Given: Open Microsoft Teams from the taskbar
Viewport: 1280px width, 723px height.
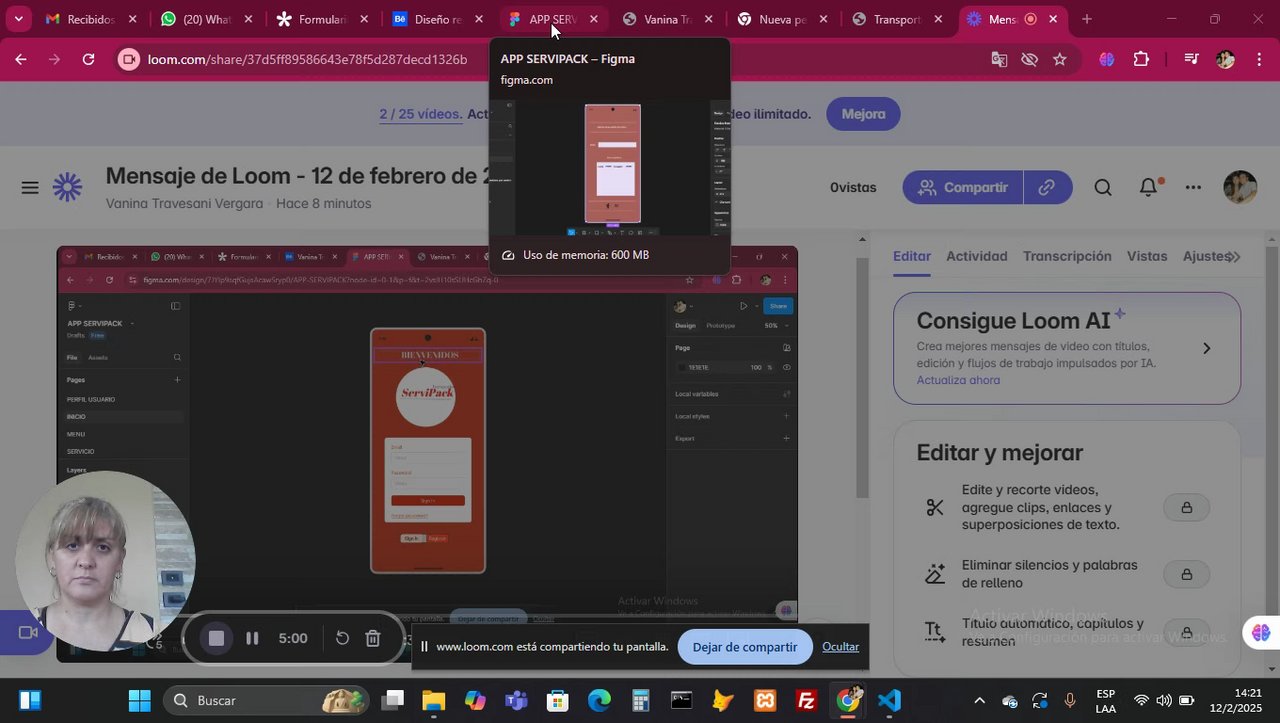Looking at the screenshot, I should (516, 700).
